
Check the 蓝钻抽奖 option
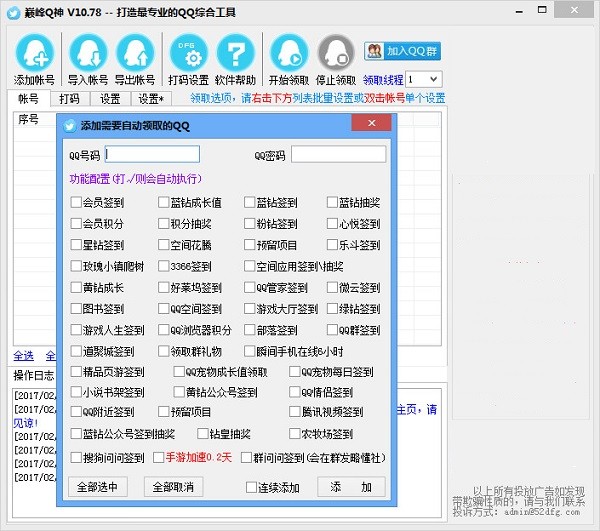click(332, 202)
